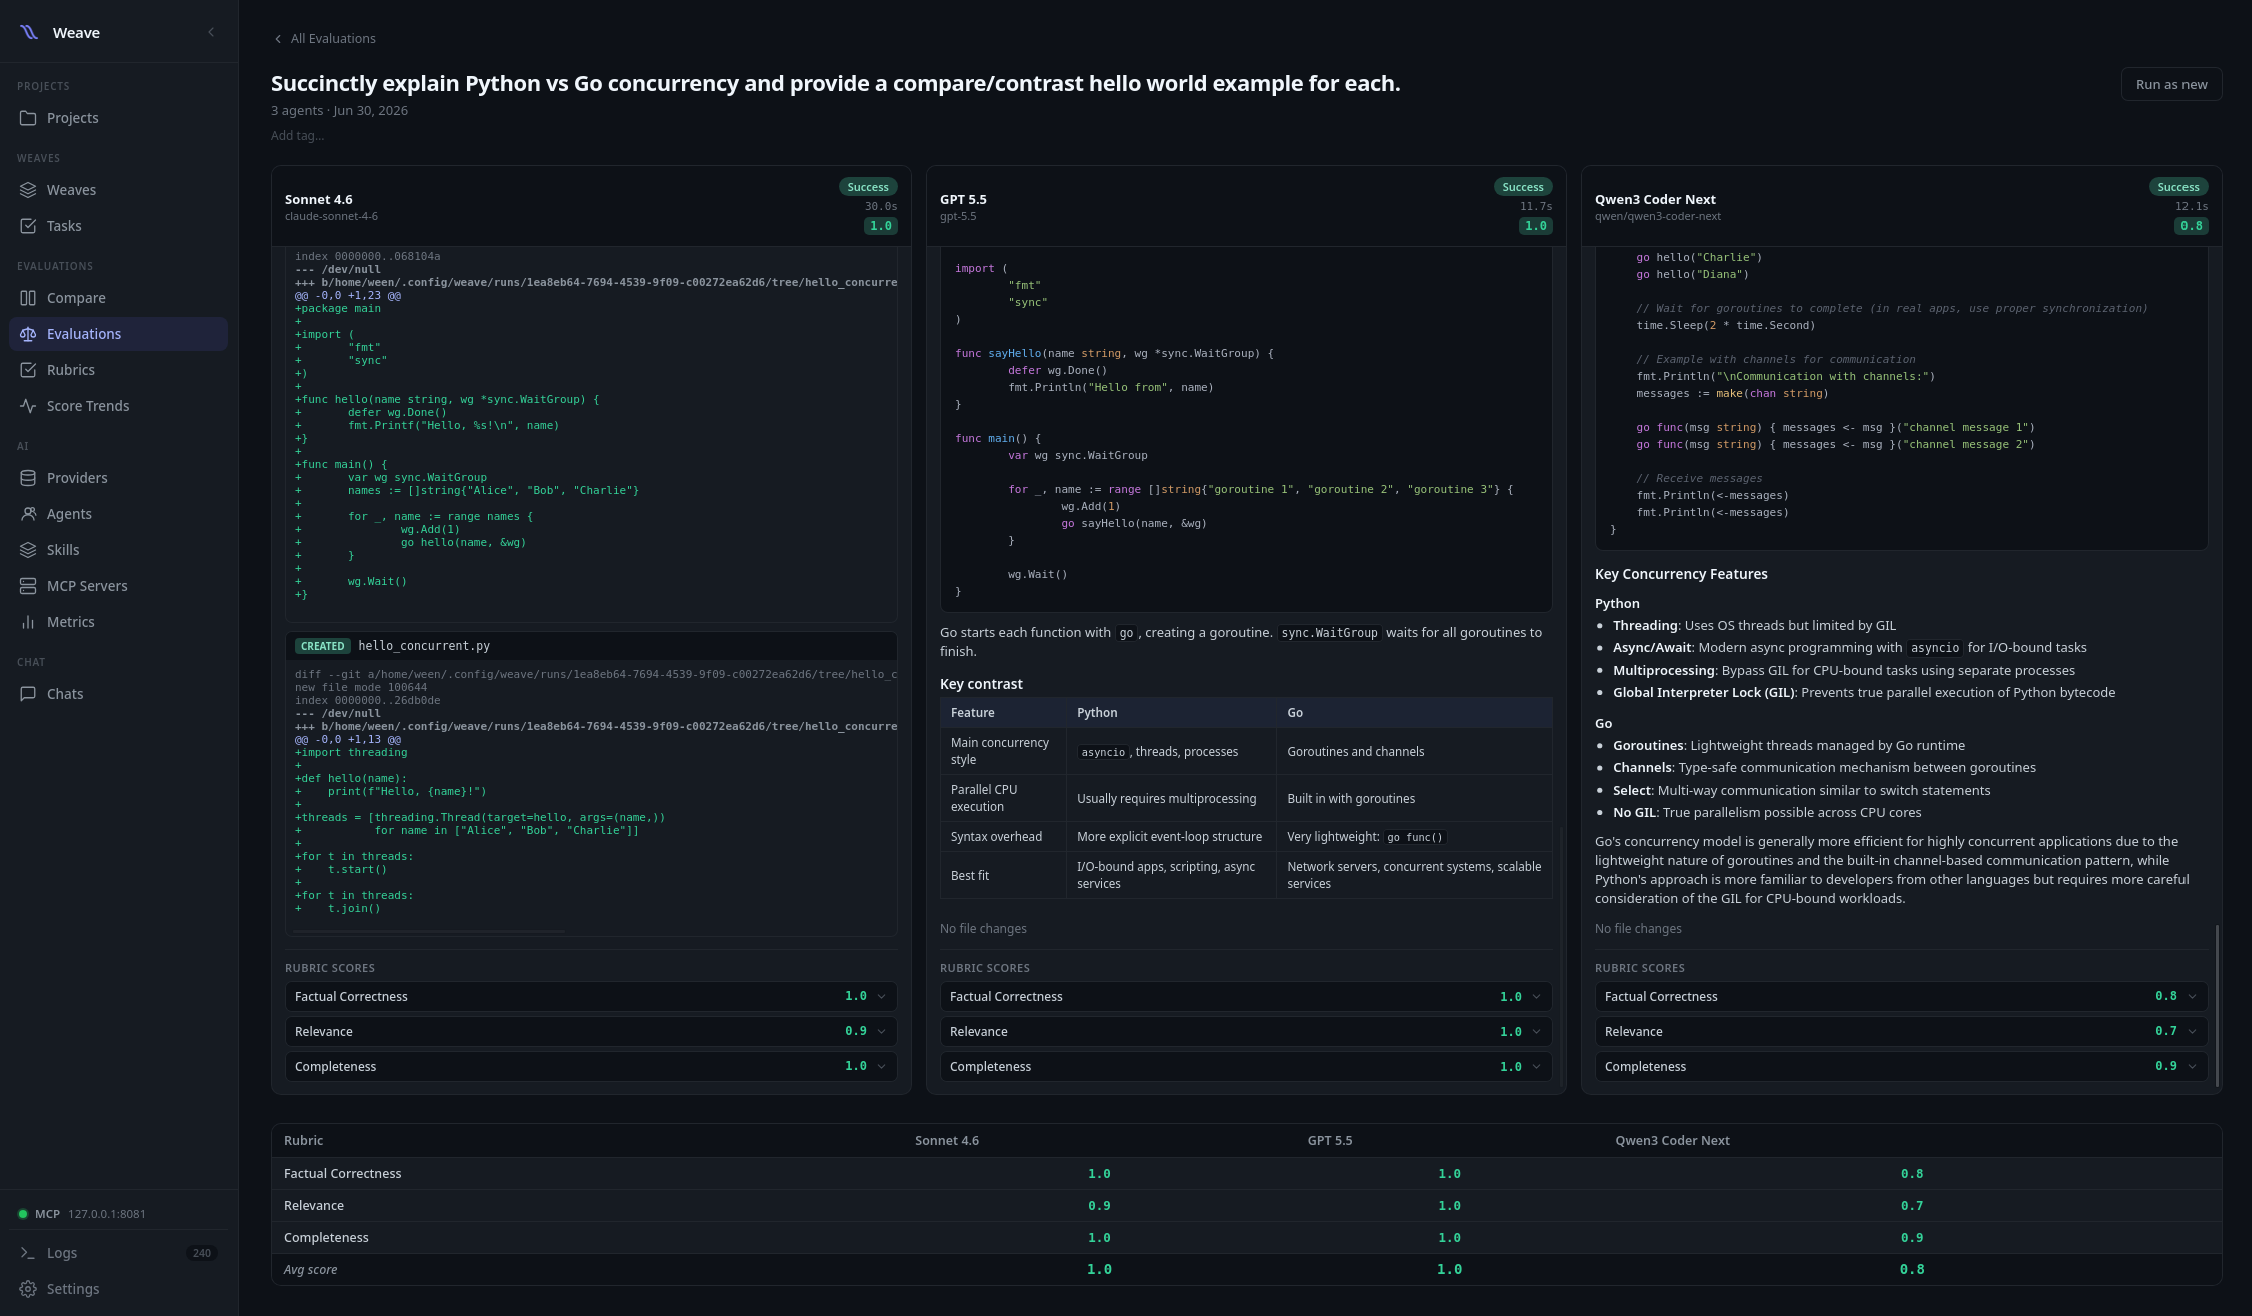The width and height of the screenshot is (2252, 1316).
Task: Click the Qwen3 overall score 0.8 badge
Action: click(2191, 226)
